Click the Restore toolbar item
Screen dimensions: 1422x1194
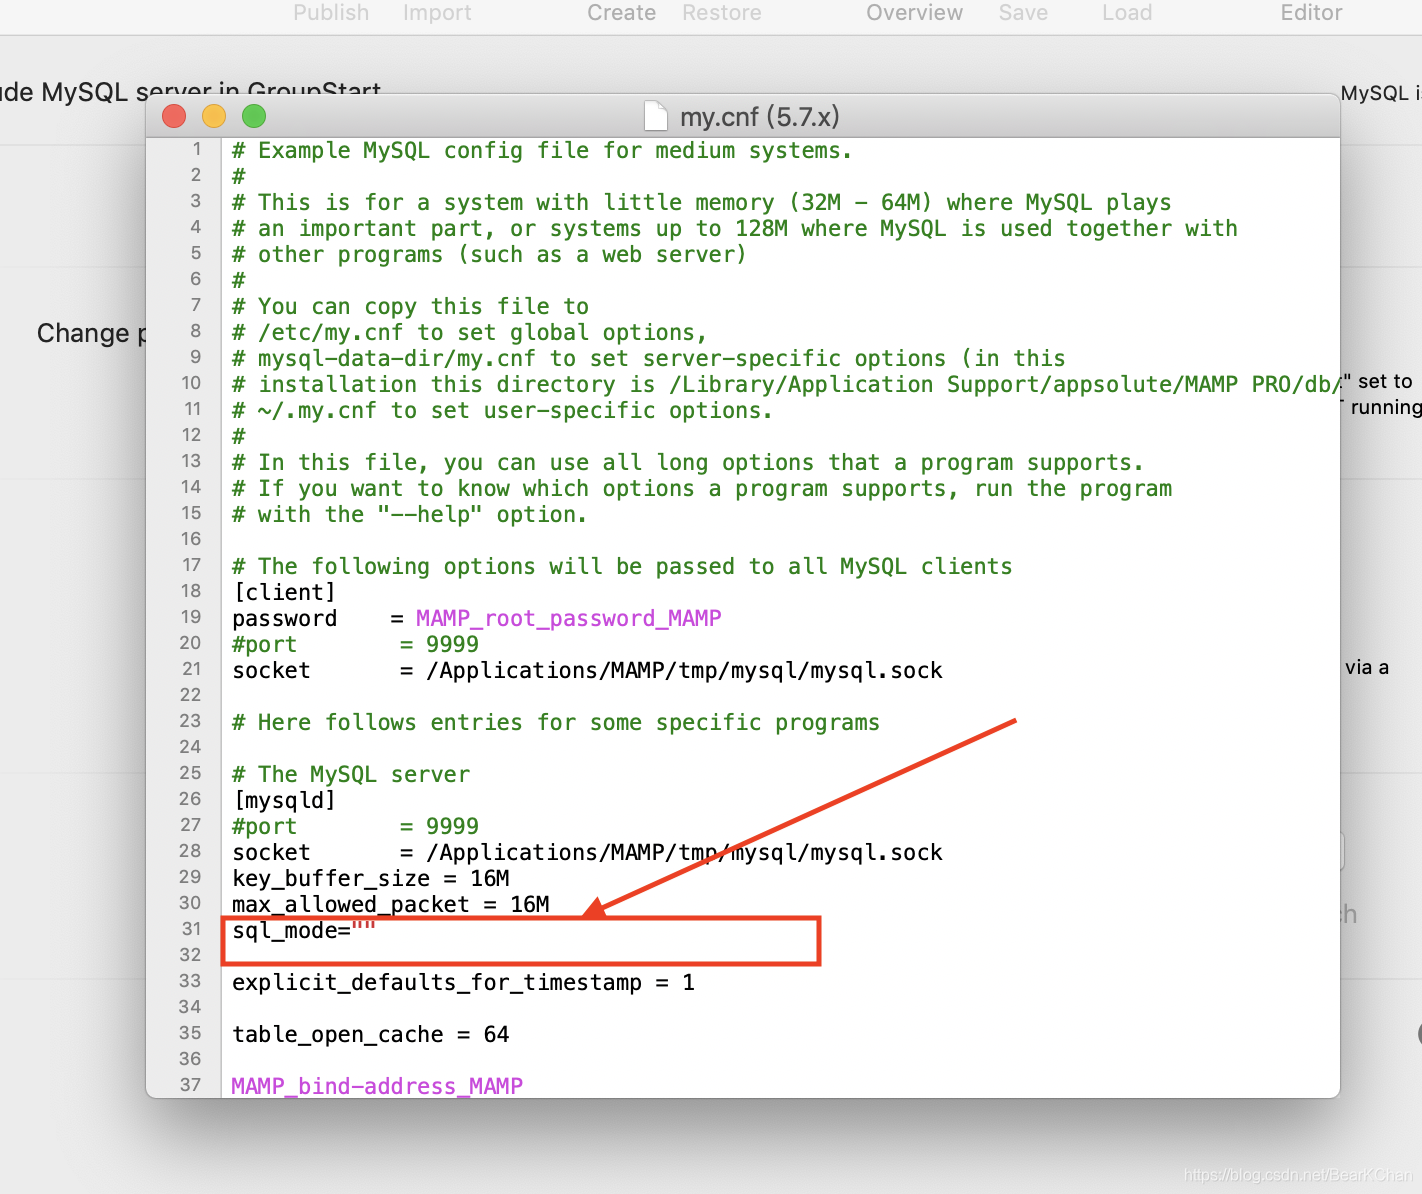tap(722, 13)
